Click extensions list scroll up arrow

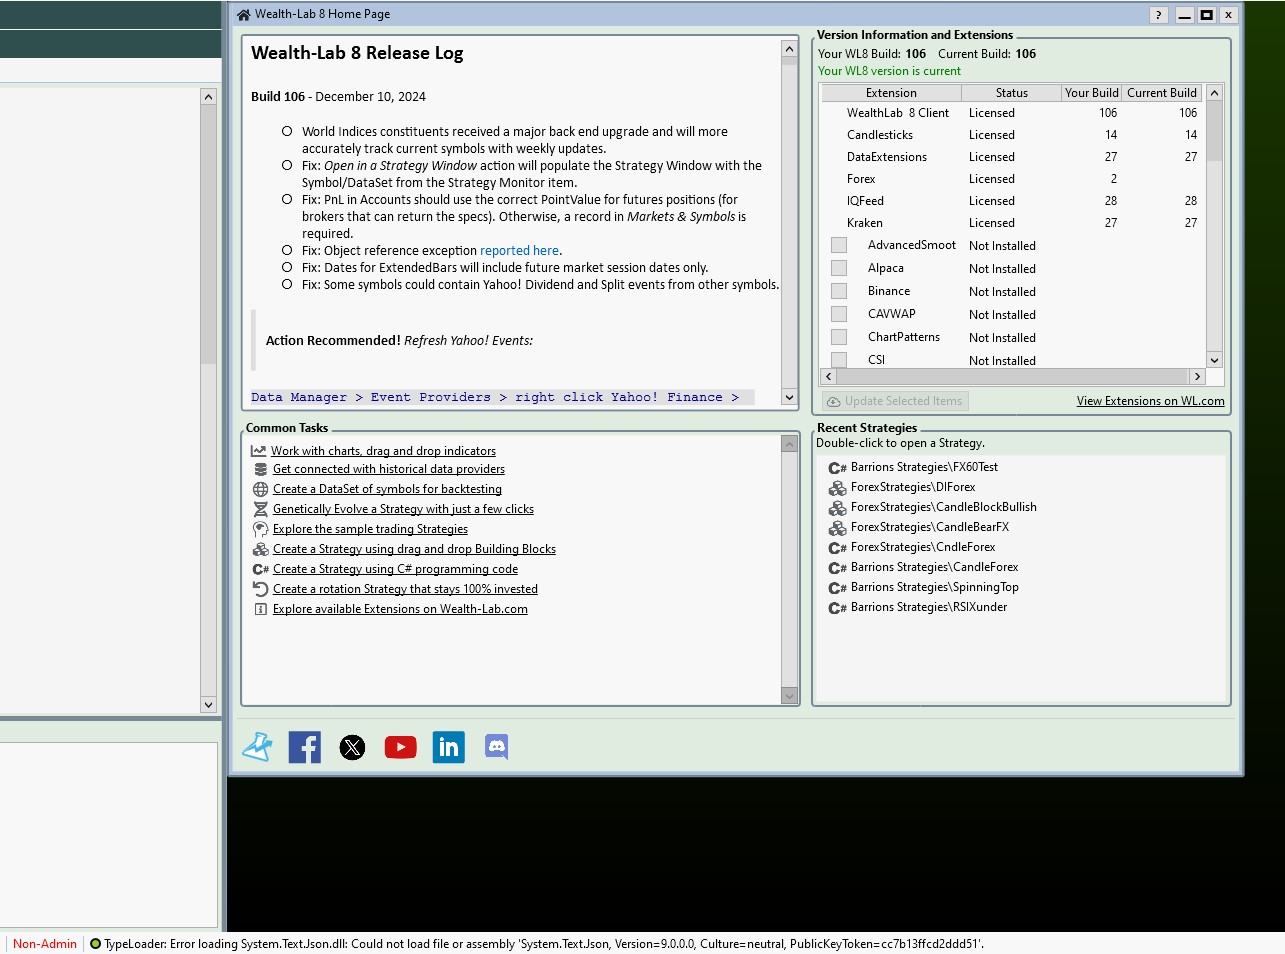(x=1215, y=93)
